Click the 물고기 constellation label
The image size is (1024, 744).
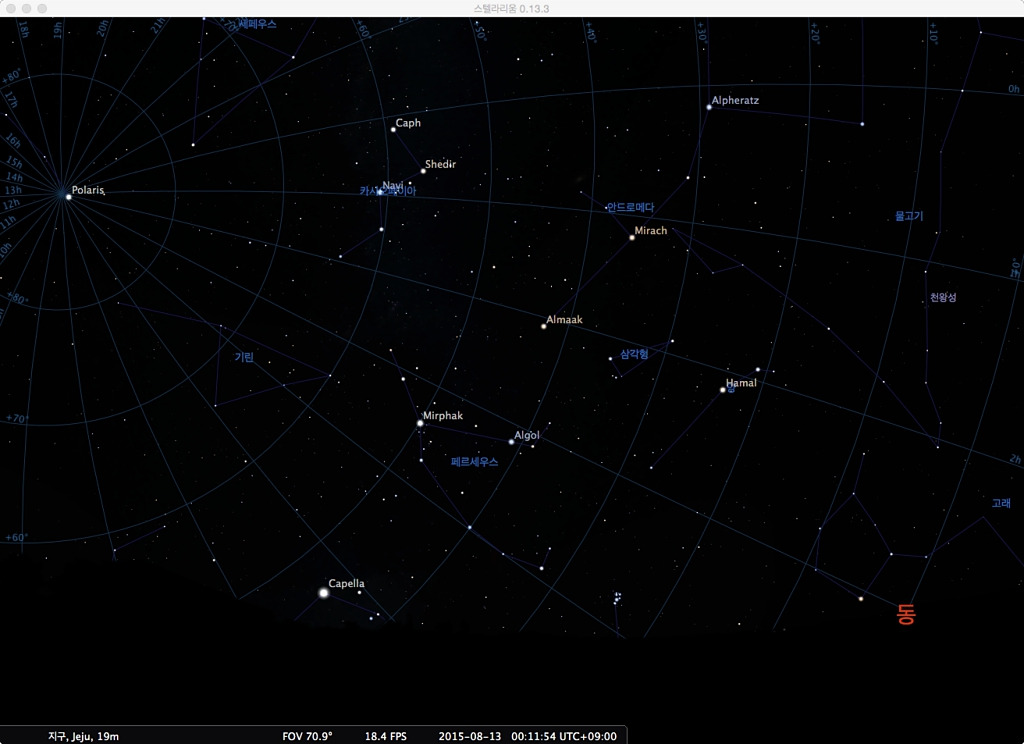pyautogui.click(x=909, y=216)
